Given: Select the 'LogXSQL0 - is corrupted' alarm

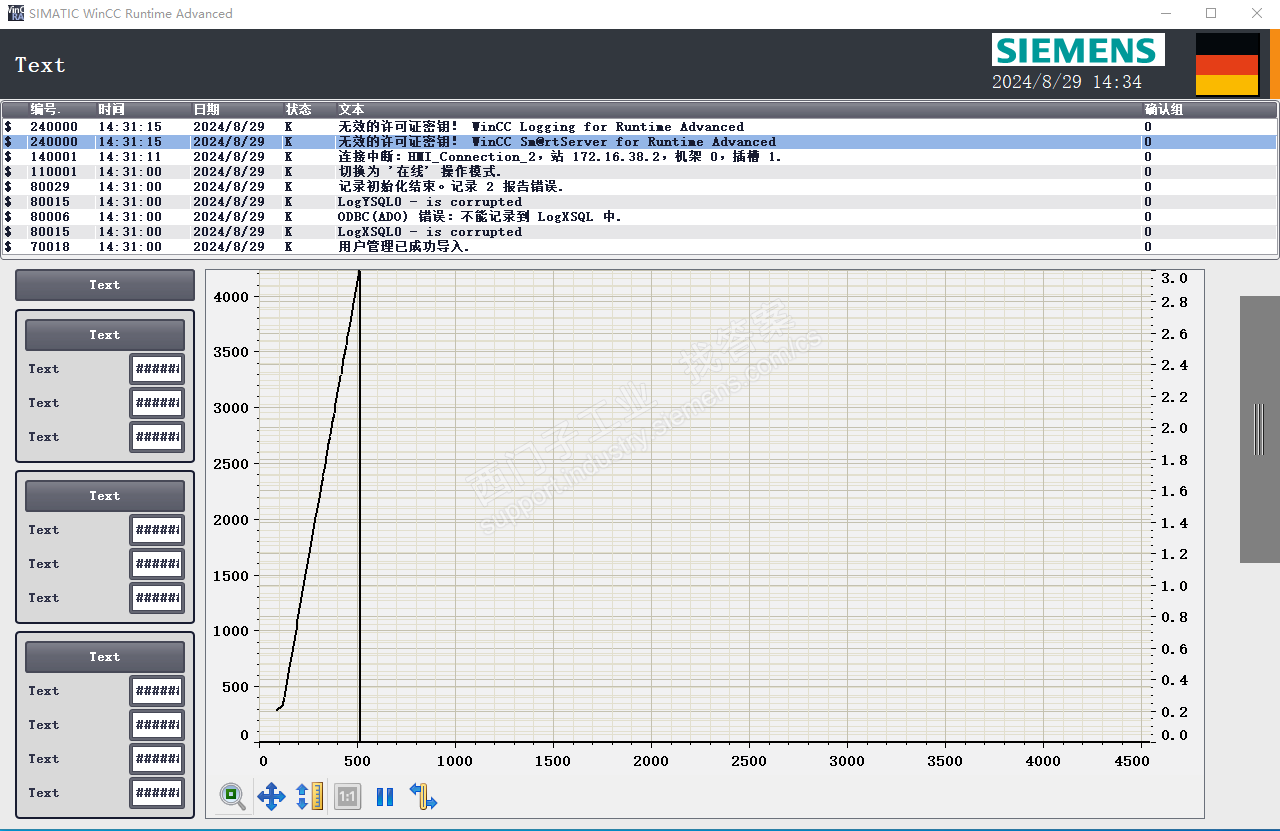Looking at the screenshot, I should (x=640, y=232).
